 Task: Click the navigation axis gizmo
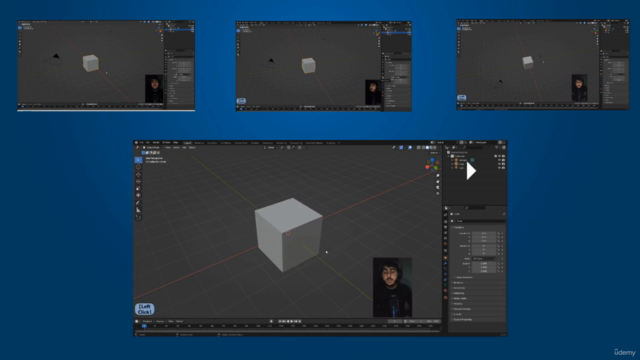pyautogui.click(x=432, y=164)
